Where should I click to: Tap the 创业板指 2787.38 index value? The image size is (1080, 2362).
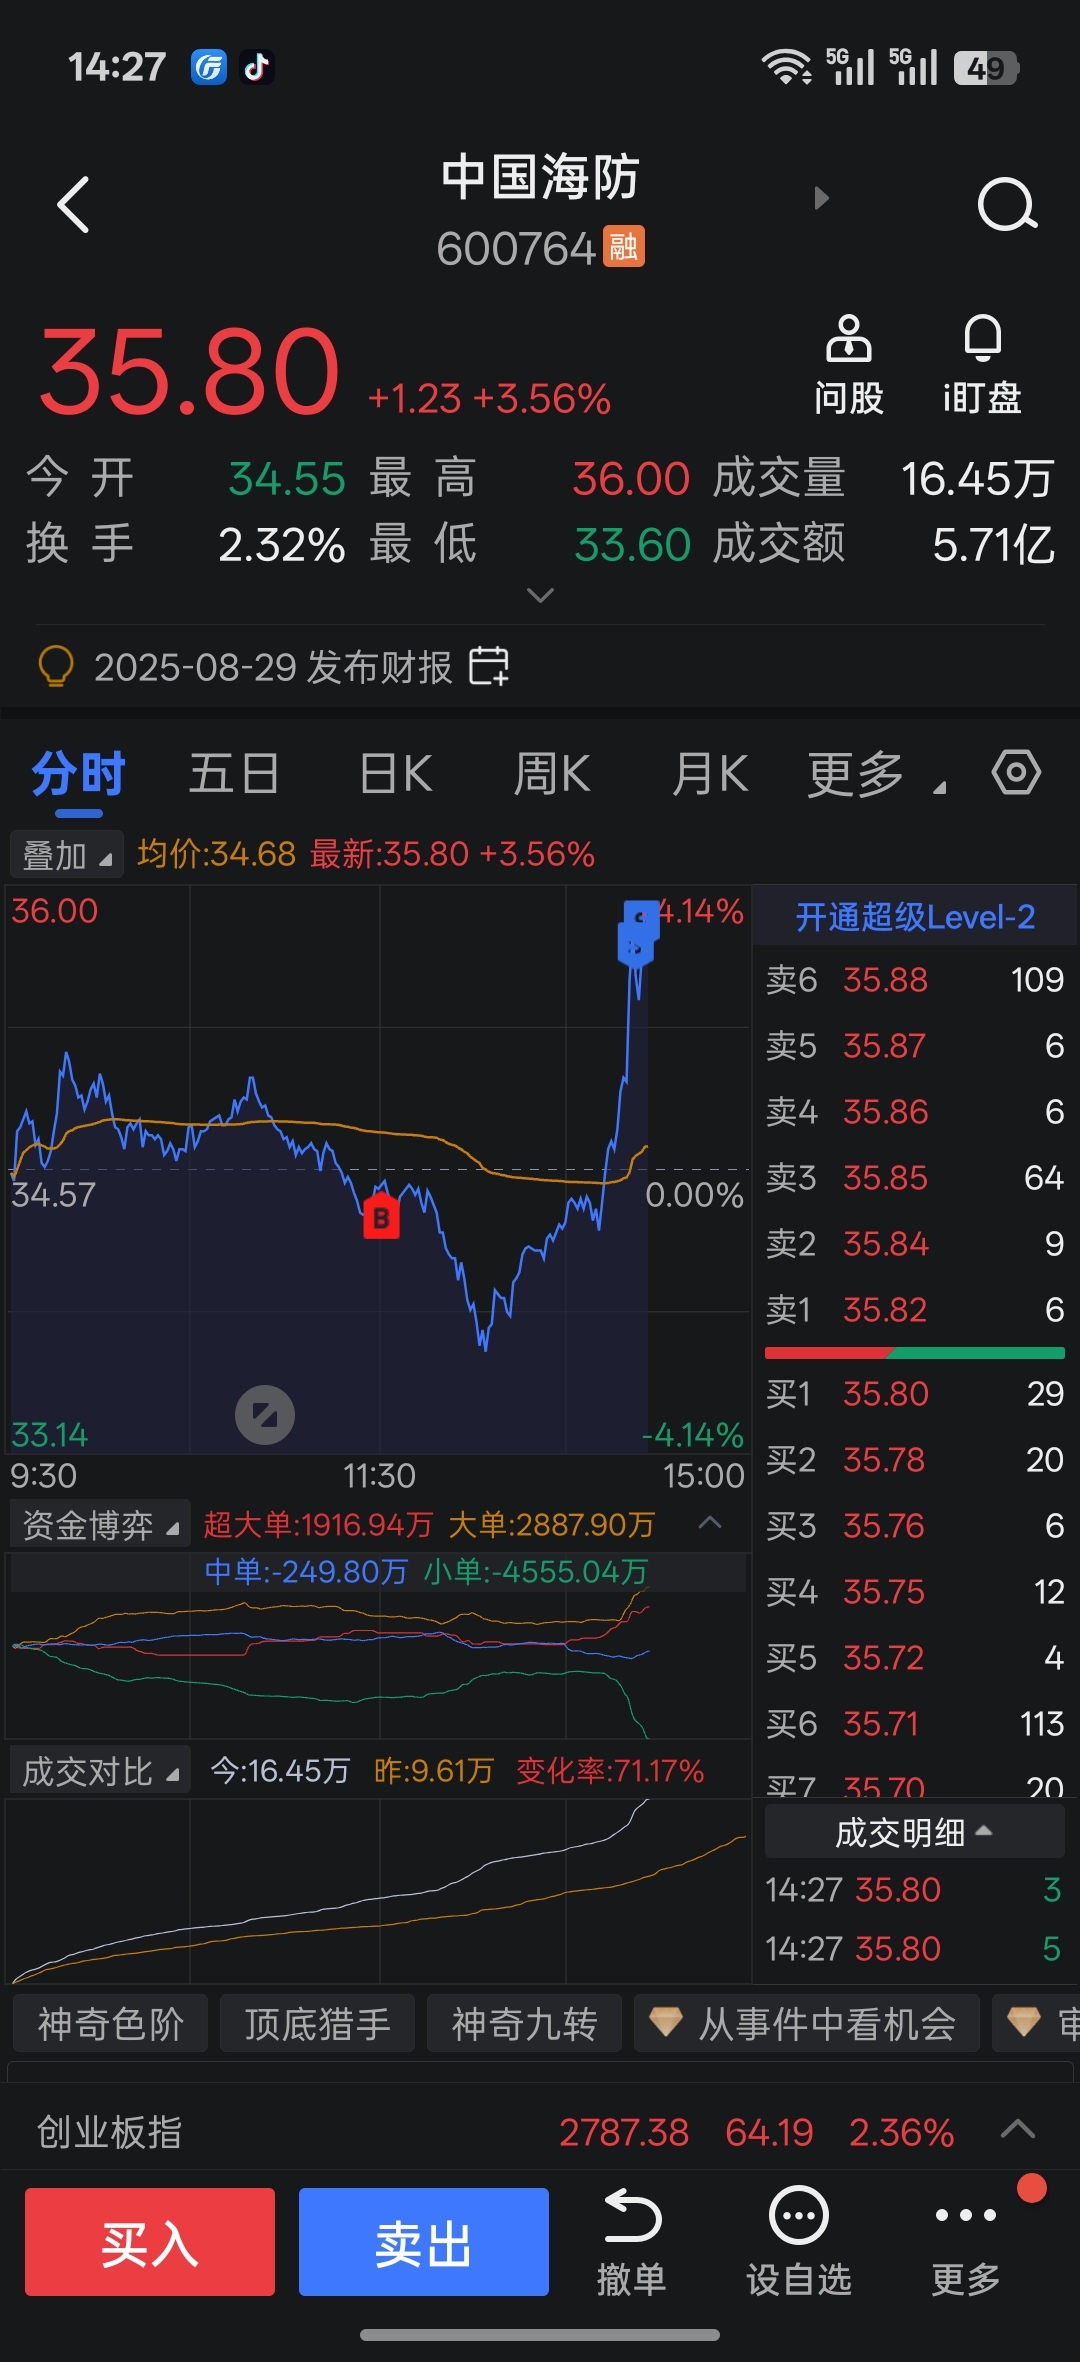pyautogui.click(x=624, y=2132)
